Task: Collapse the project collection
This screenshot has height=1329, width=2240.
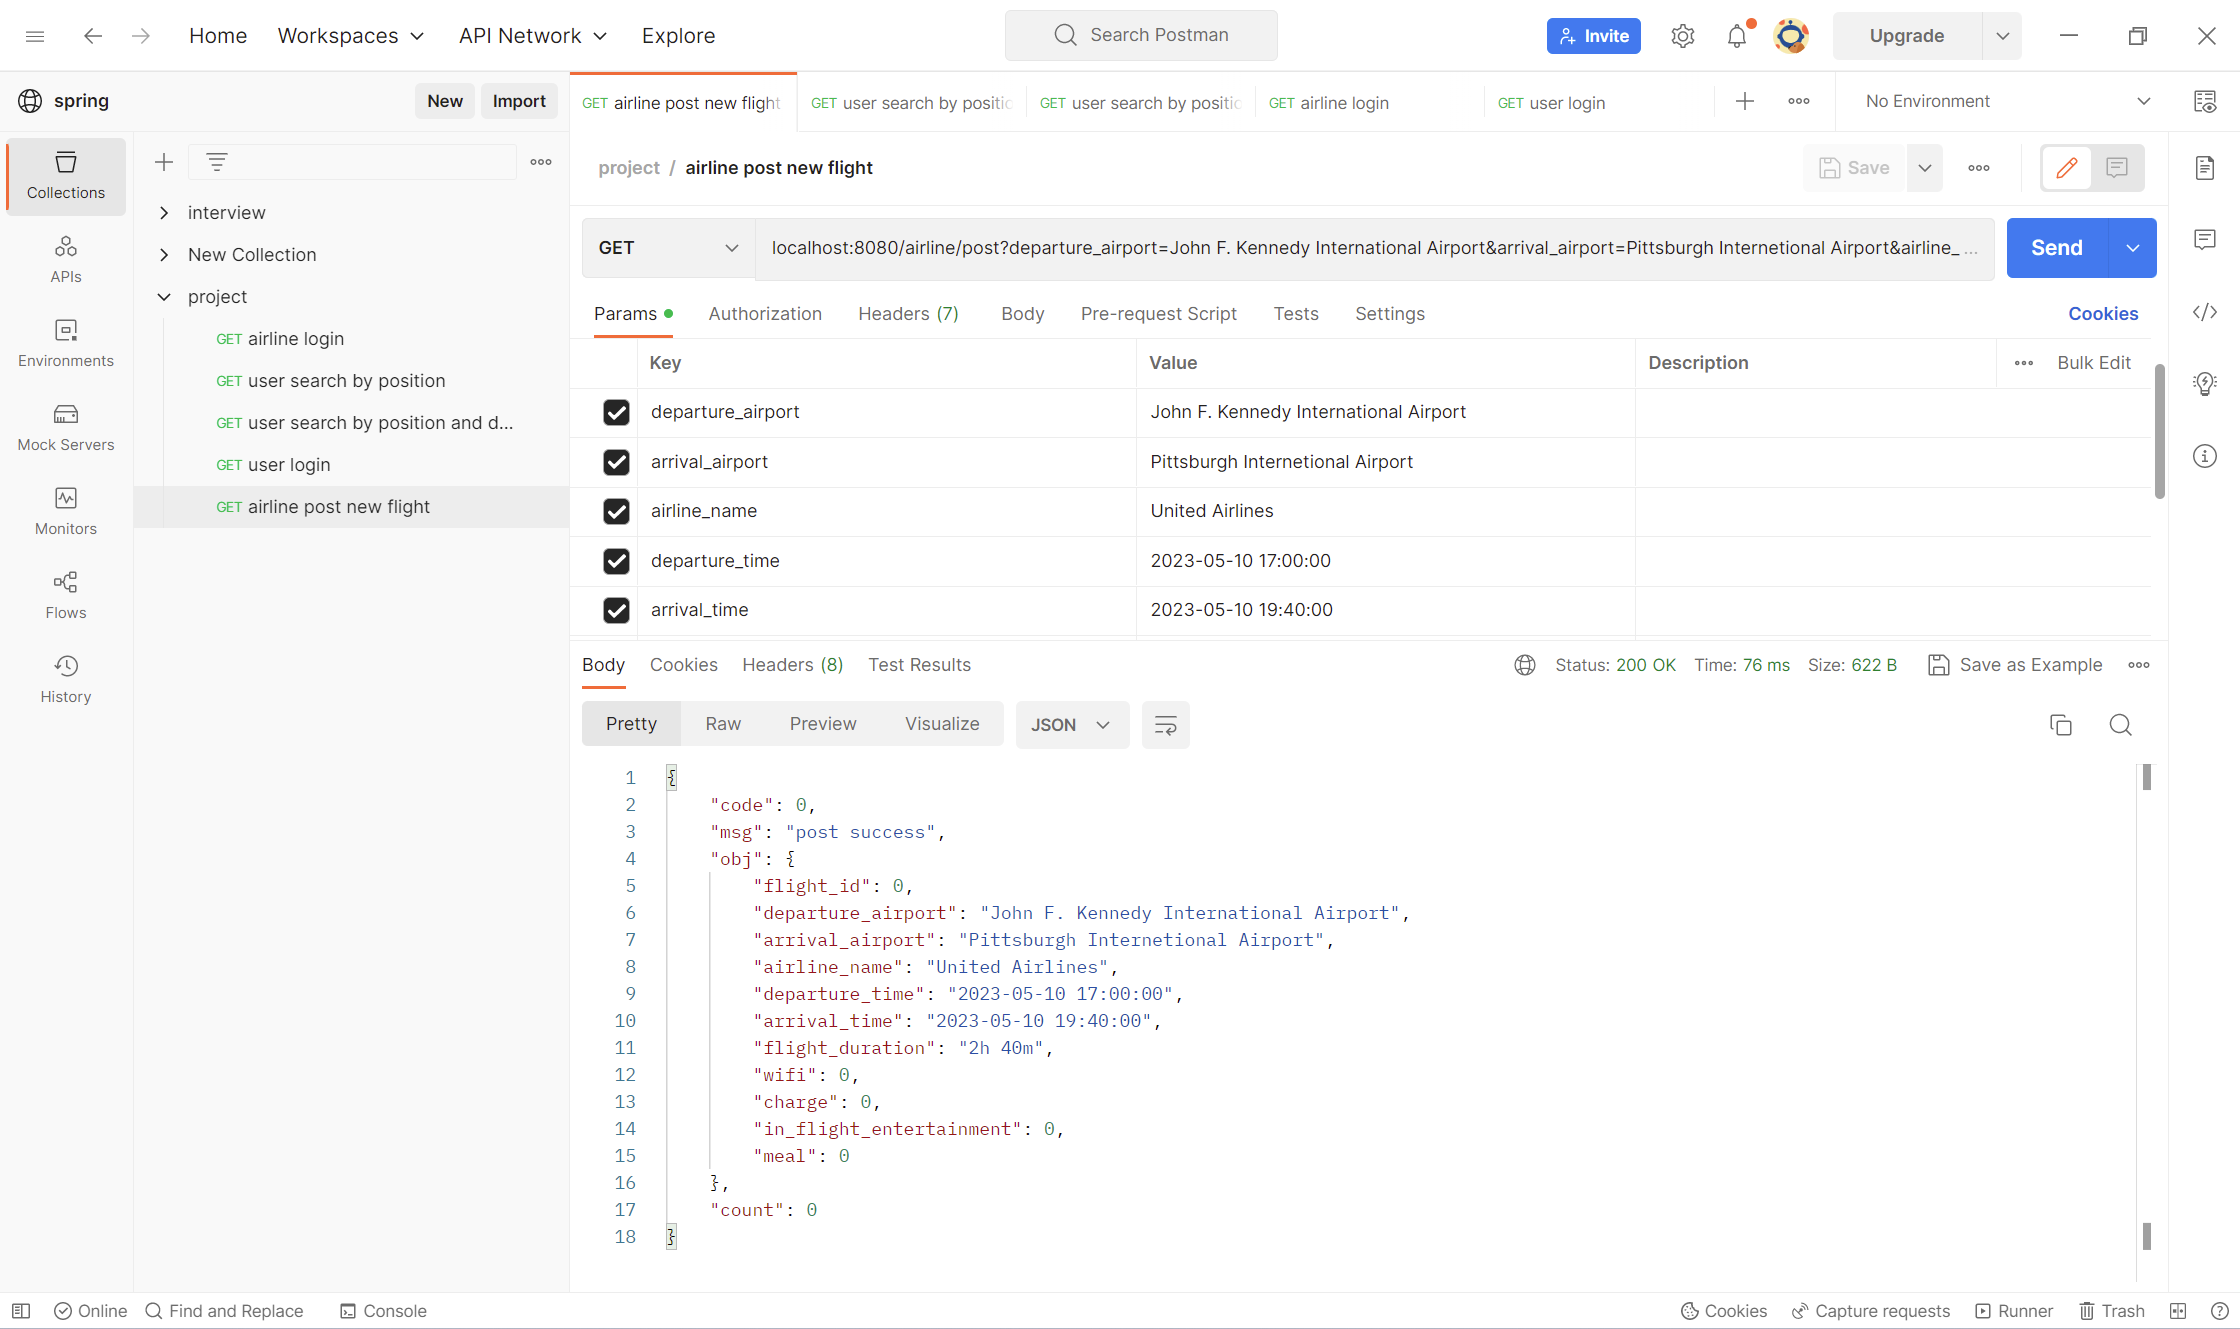Action: (x=164, y=297)
